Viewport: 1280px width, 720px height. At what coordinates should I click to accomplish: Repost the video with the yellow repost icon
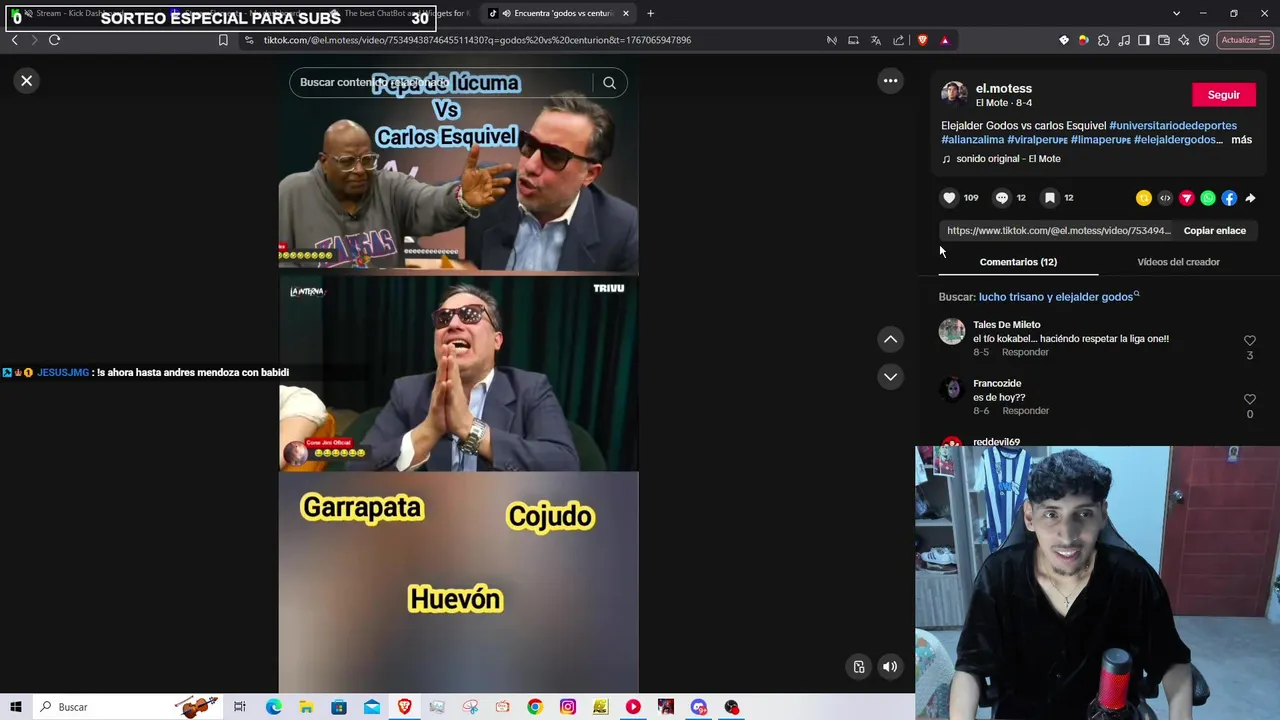coord(1144,198)
